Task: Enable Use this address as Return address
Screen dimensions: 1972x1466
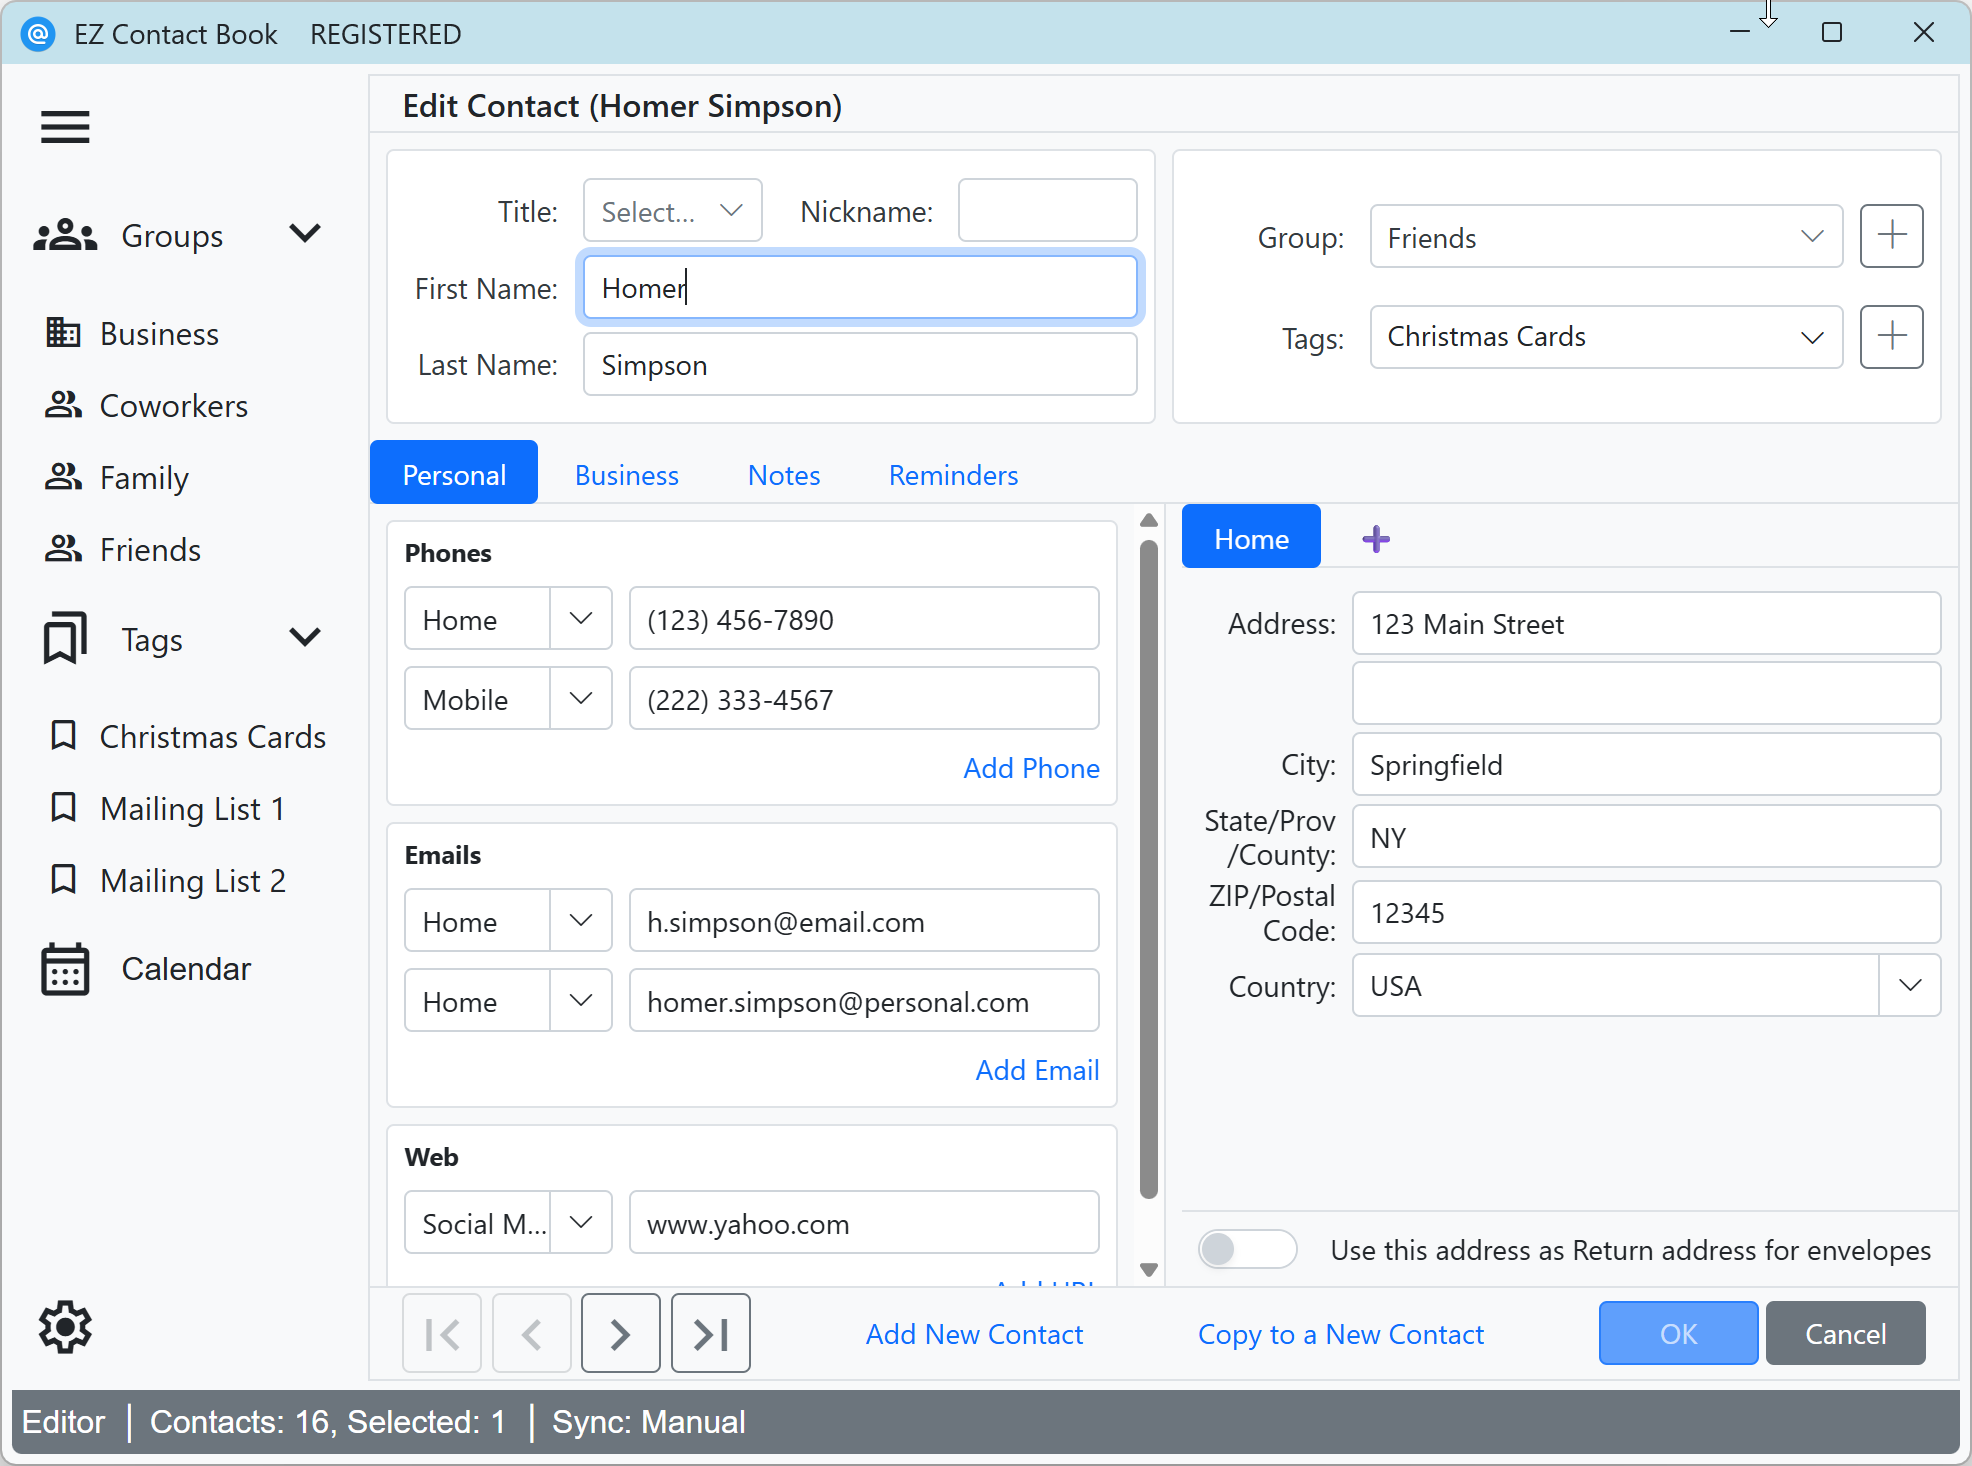Action: [x=1246, y=1249]
